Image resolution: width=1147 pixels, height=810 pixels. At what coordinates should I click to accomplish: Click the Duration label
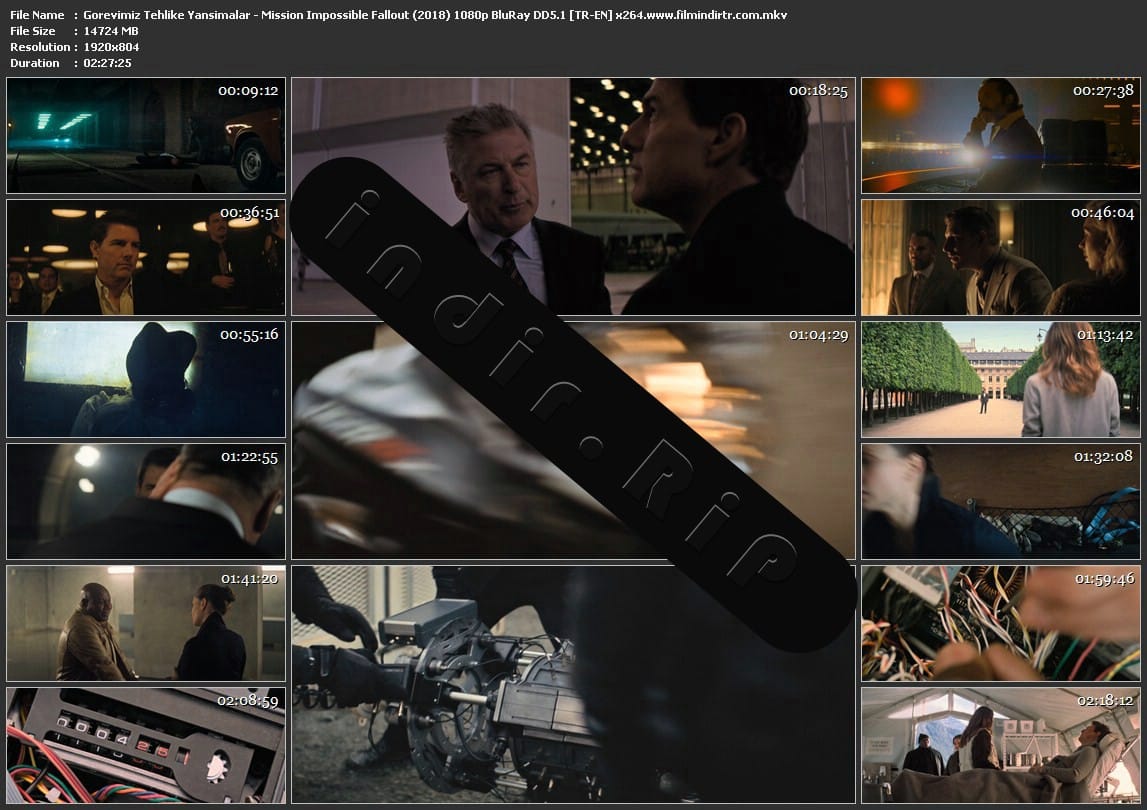click(35, 63)
